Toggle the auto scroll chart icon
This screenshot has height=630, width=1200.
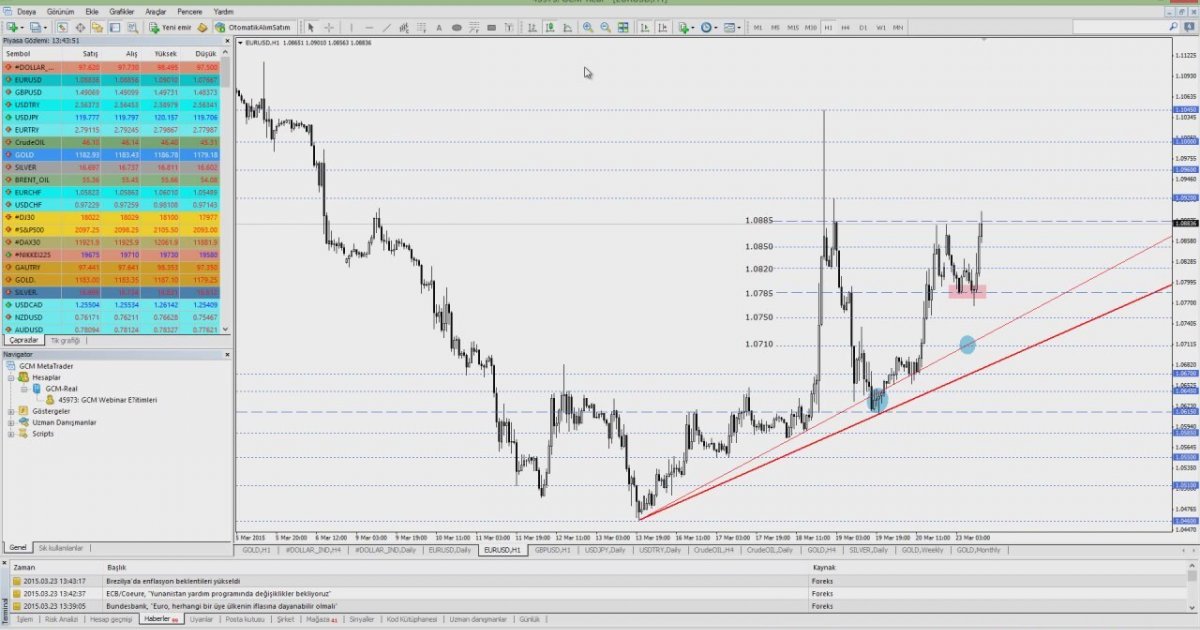(645, 28)
